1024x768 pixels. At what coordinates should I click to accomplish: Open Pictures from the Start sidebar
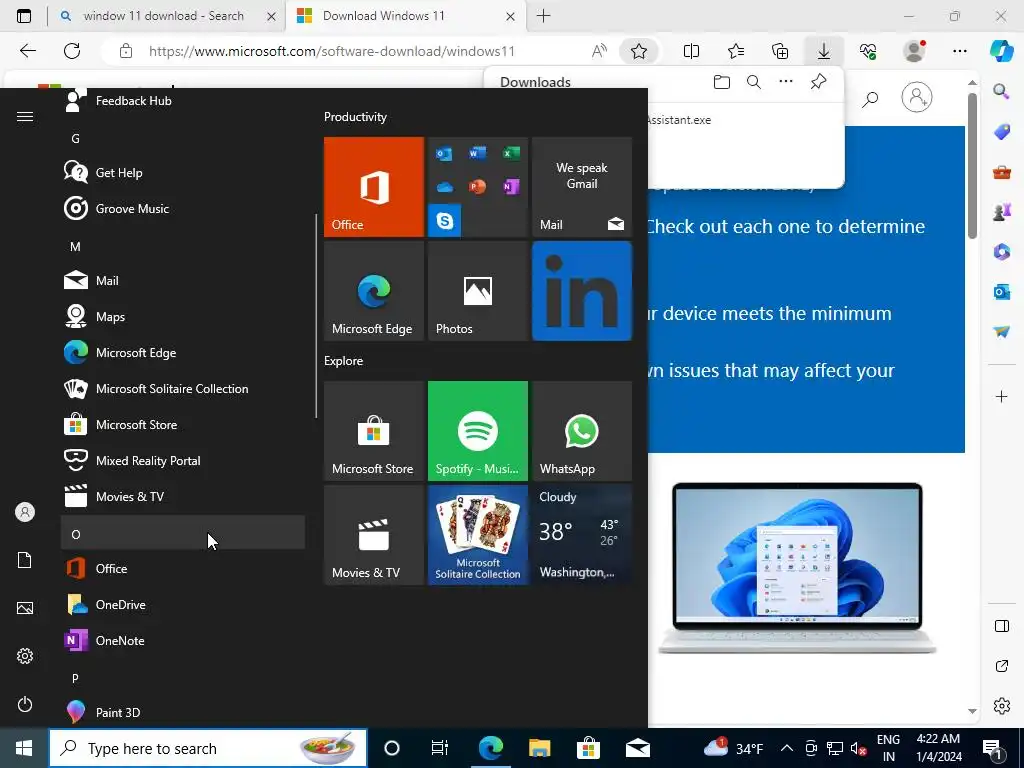coord(25,608)
